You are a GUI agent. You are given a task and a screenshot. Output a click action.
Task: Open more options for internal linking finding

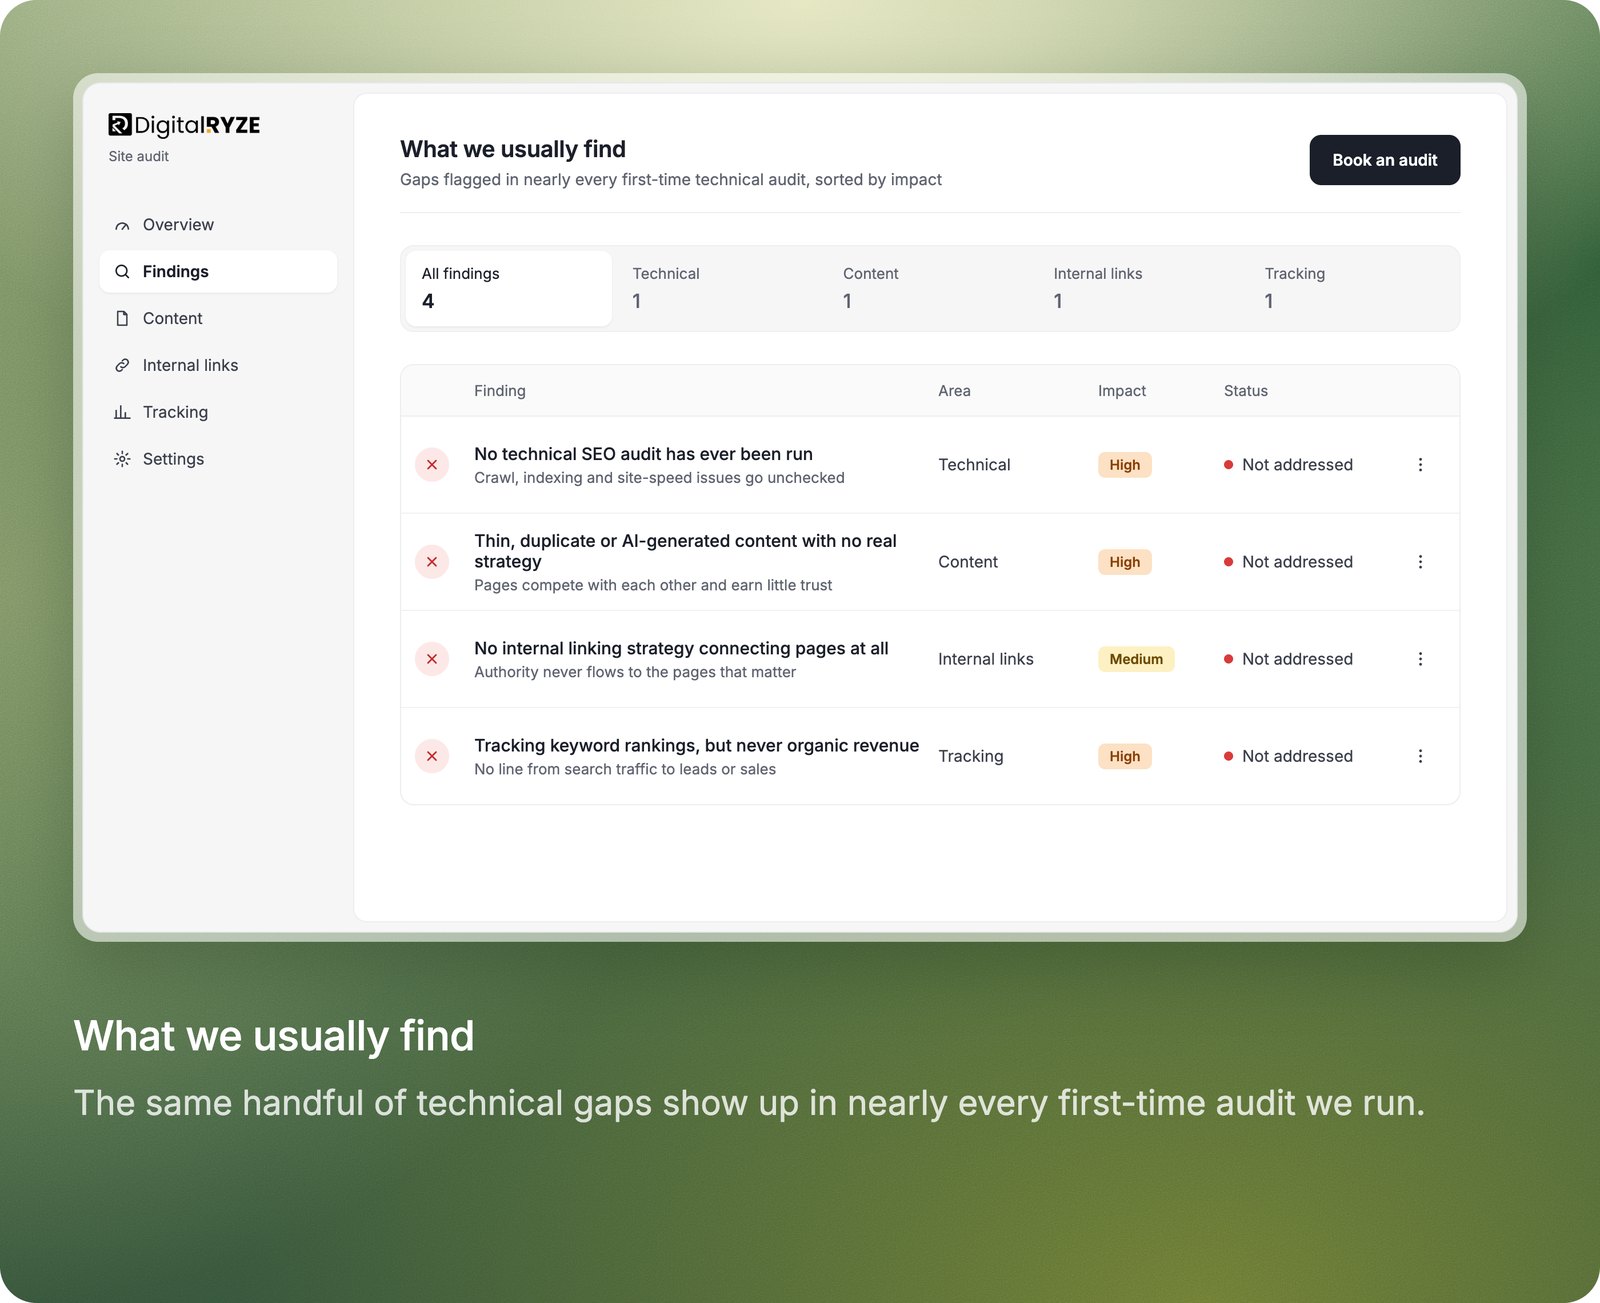pos(1420,659)
